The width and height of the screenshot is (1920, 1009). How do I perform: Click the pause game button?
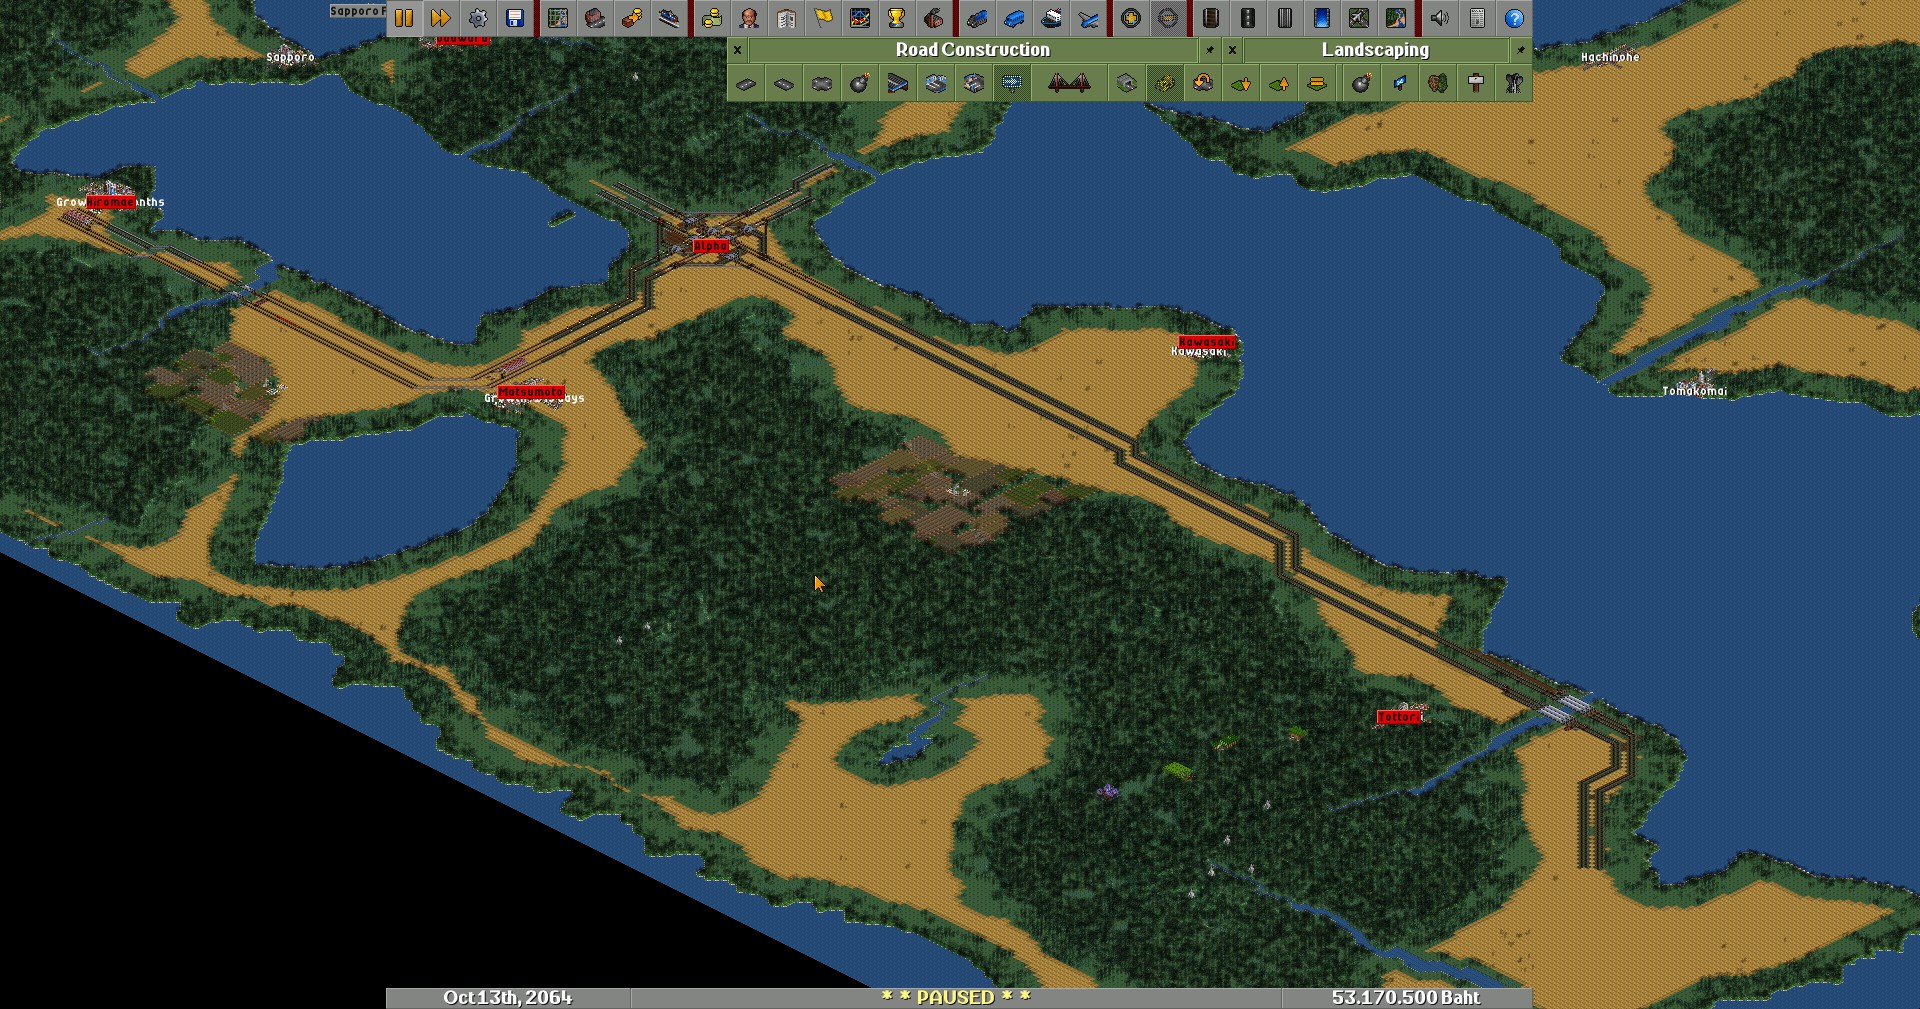pos(404,18)
